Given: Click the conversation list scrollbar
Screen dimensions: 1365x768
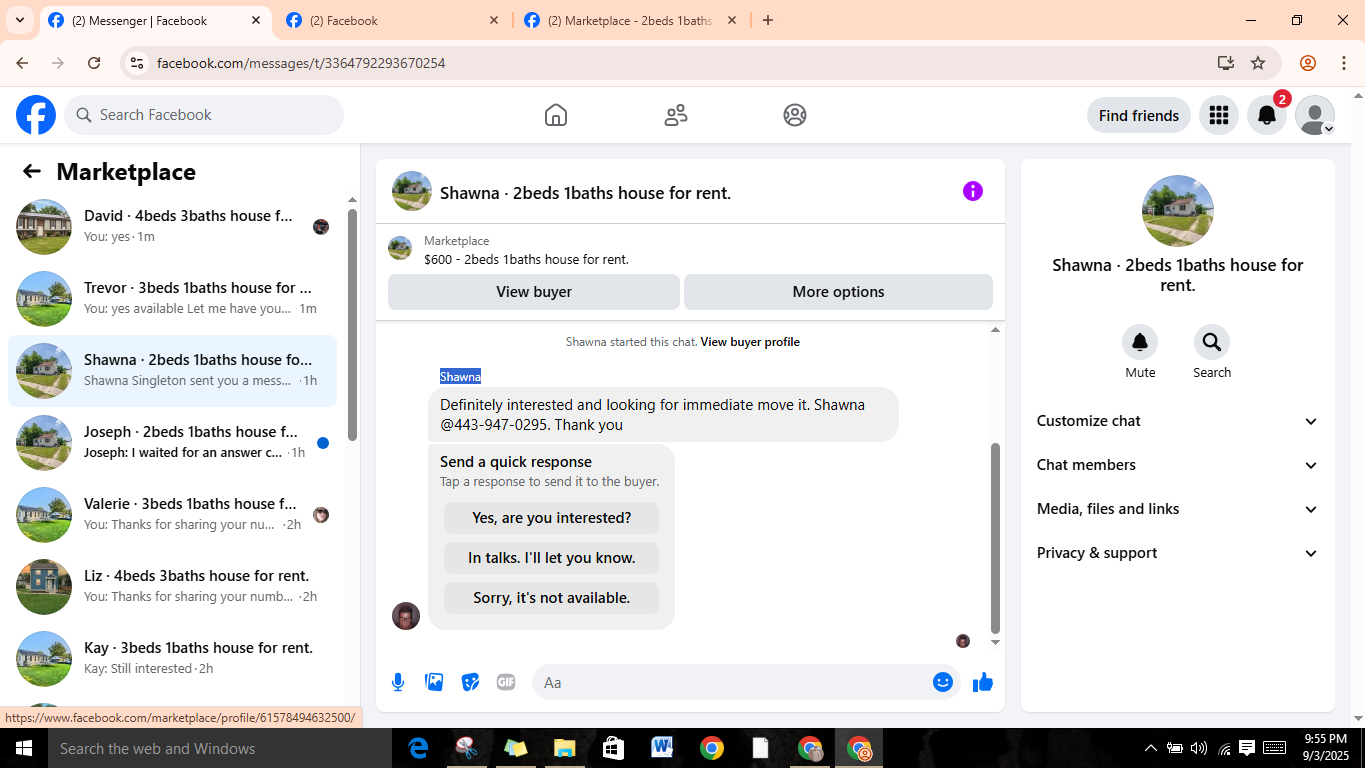Looking at the screenshot, I should [x=352, y=324].
